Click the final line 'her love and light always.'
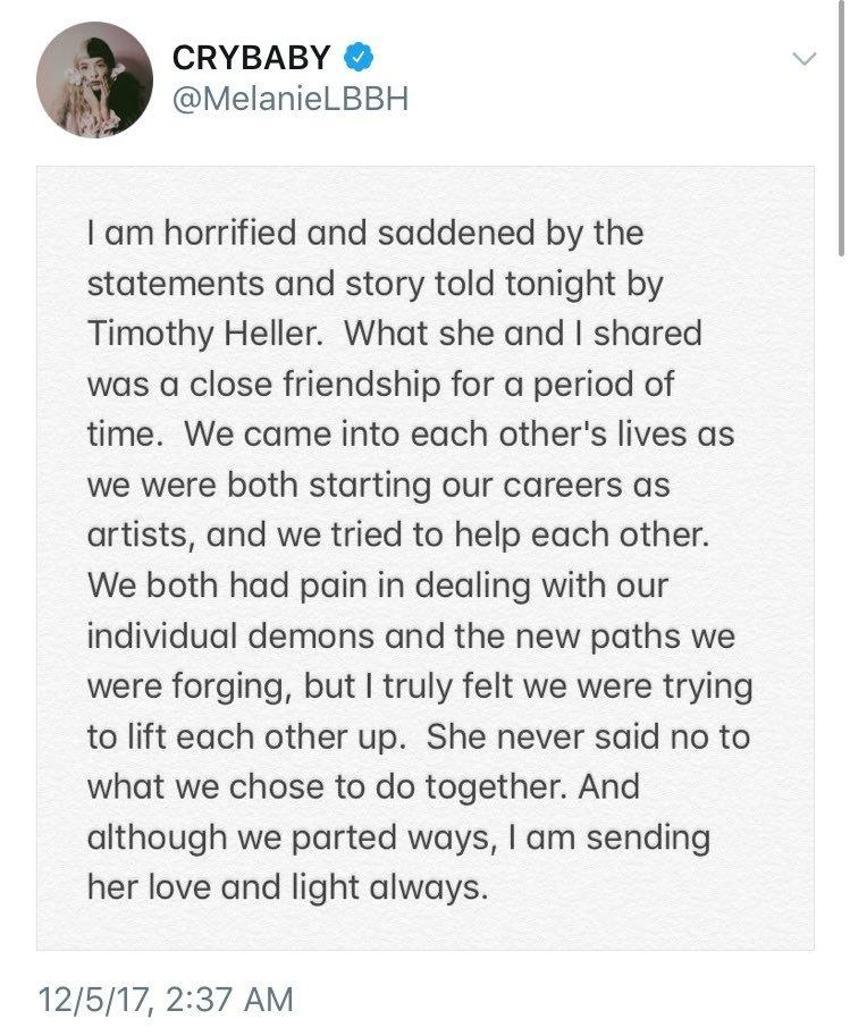 click(x=288, y=887)
